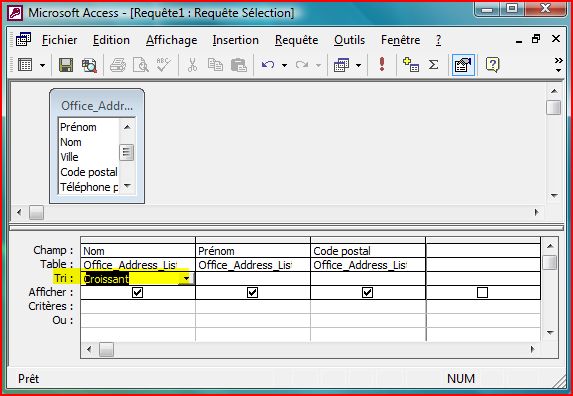Screen dimensions: 573x396
Task: Click the table pane left scroll arrow
Action: pyautogui.click(x=19, y=212)
